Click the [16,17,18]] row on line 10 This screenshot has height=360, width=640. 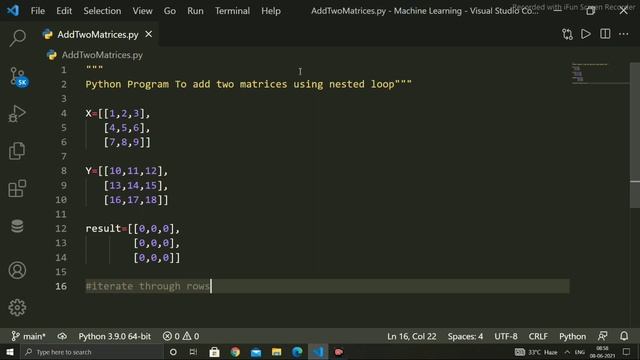[x=136, y=200]
